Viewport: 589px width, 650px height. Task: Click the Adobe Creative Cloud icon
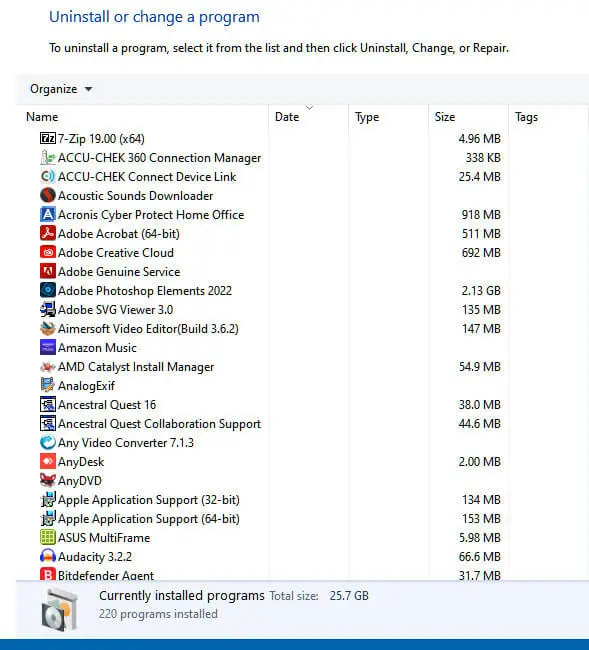pos(48,252)
